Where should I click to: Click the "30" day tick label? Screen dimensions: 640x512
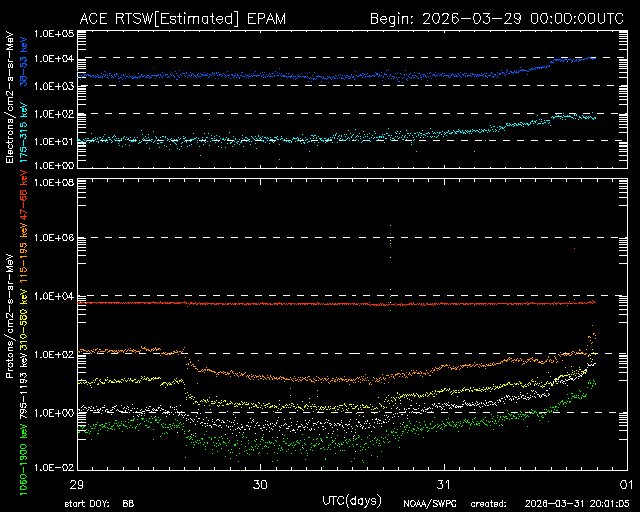(260, 485)
